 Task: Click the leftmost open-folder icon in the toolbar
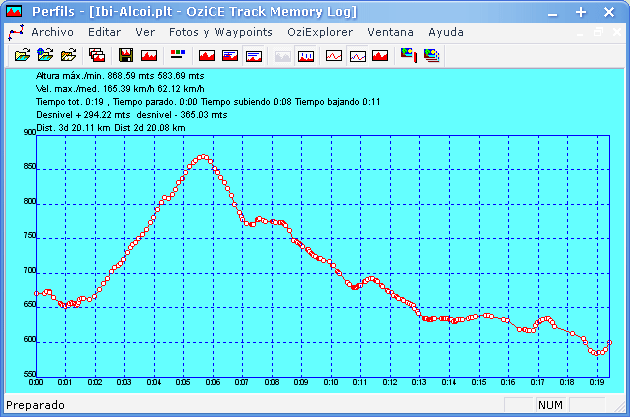click(21, 54)
